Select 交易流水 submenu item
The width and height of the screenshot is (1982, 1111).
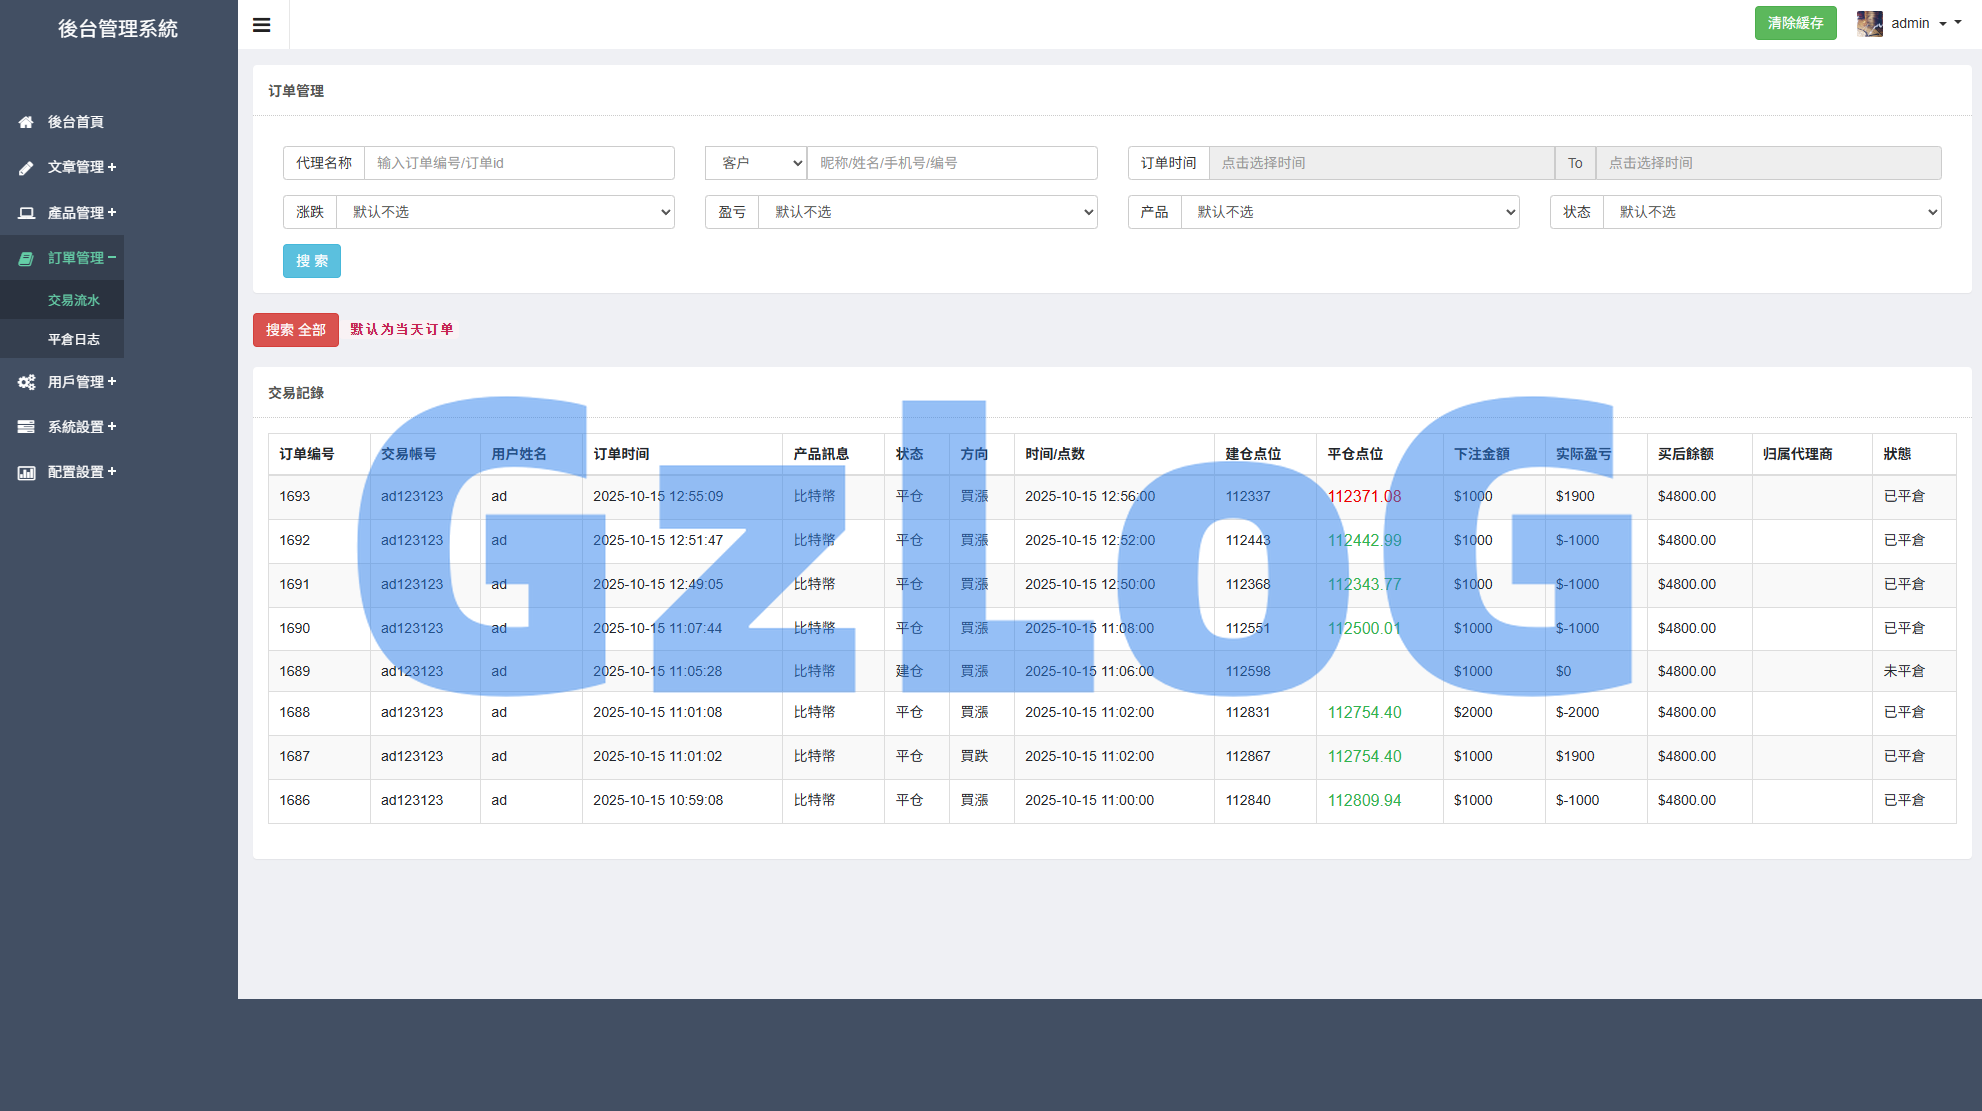(74, 300)
